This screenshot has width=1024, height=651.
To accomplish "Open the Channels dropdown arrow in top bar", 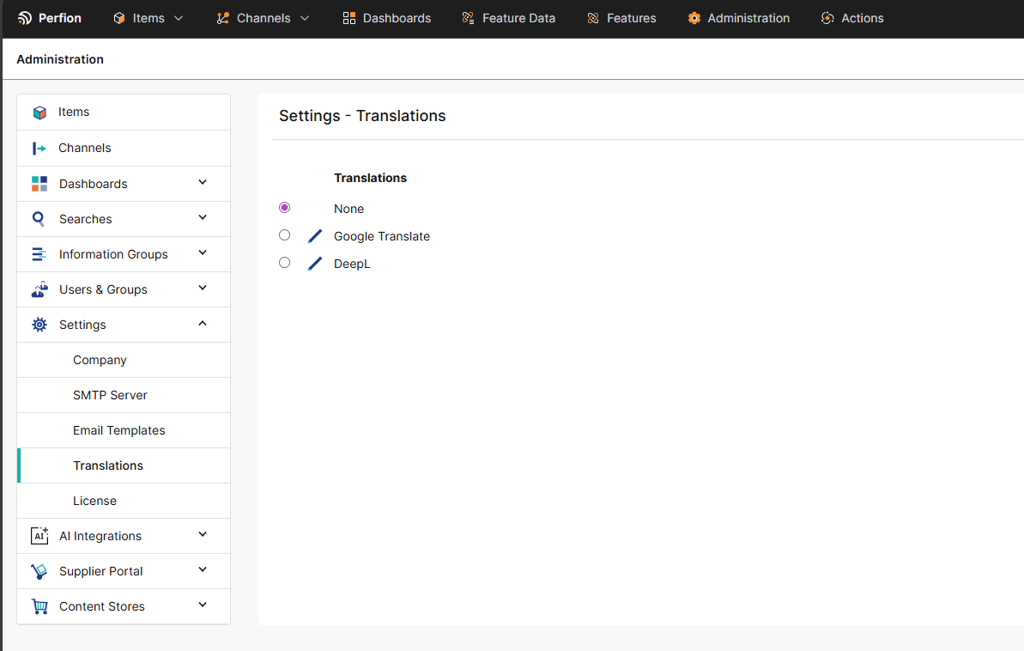I will [x=304, y=18].
